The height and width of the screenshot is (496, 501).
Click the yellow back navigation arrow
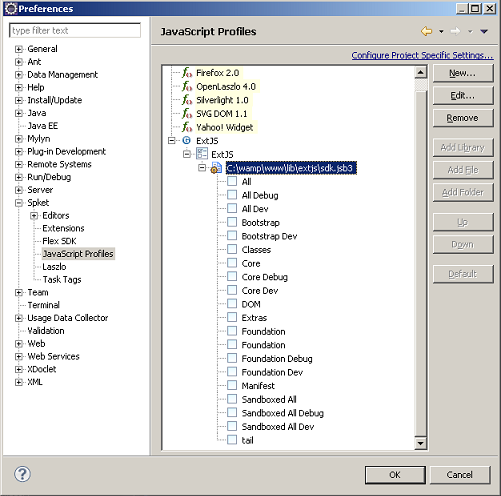coord(426,31)
